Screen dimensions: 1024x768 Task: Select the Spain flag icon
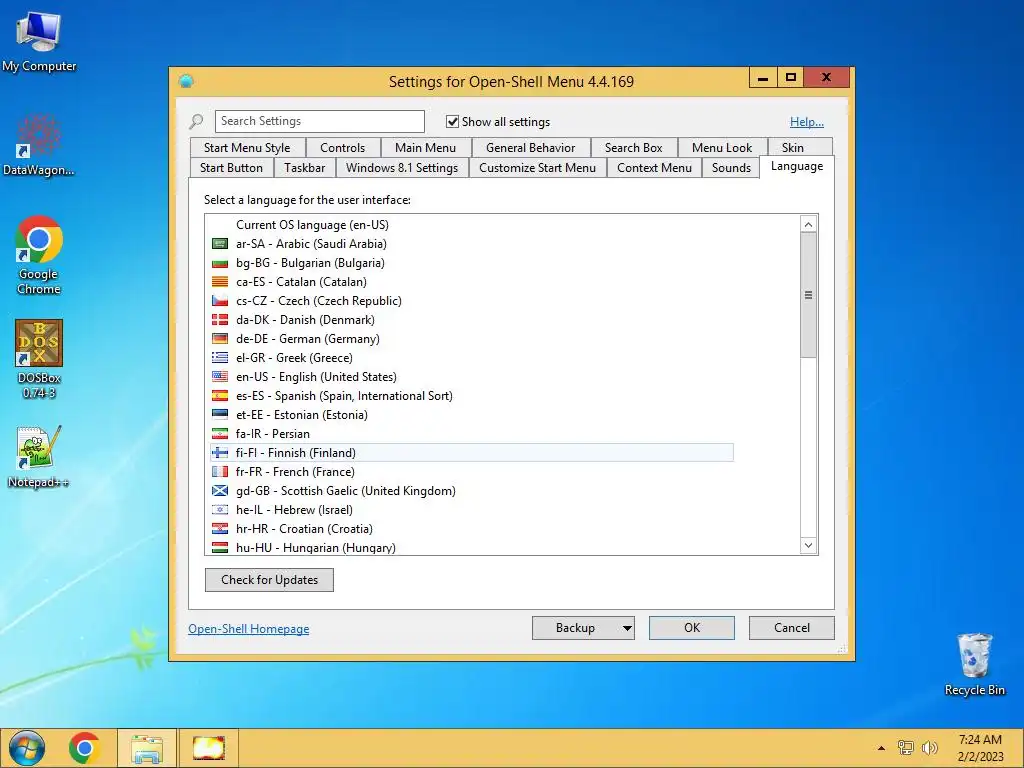(x=220, y=395)
